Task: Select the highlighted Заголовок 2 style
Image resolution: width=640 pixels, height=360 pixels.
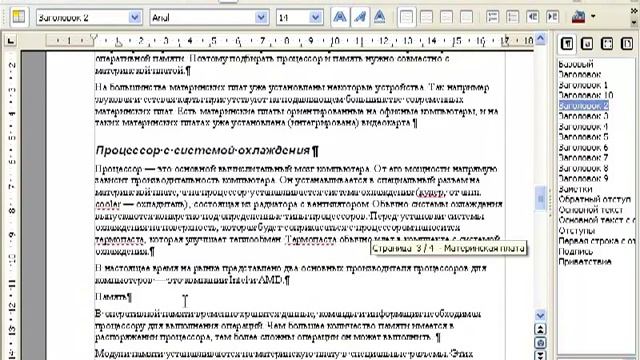Action: (x=584, y=105)
